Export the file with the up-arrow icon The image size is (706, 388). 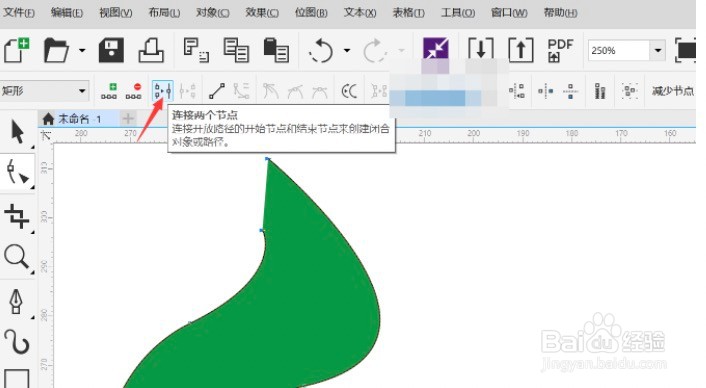(x=520, y=50)
